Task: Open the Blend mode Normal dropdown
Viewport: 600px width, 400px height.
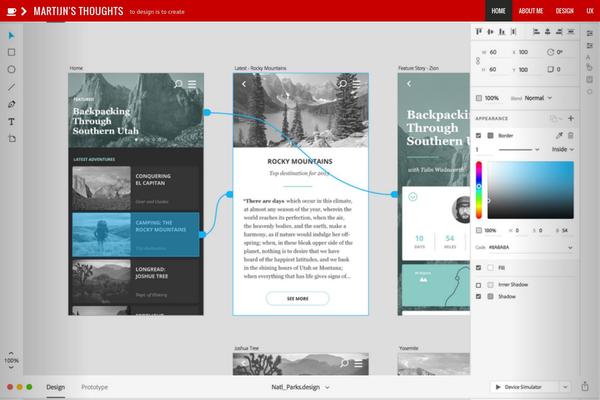Action: pos(538,98)
